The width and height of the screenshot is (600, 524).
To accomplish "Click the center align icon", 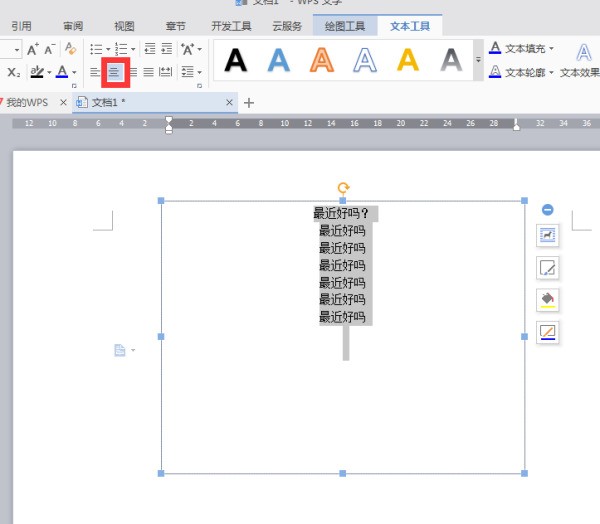I will click(115, 72).
